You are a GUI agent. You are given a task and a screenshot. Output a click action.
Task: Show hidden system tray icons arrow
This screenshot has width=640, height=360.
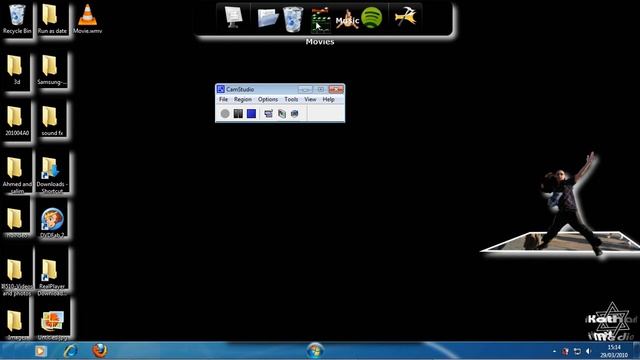(554, 351)
